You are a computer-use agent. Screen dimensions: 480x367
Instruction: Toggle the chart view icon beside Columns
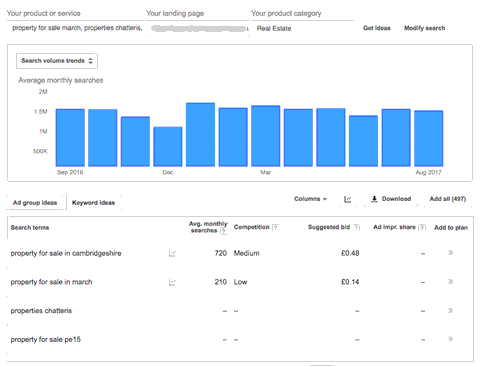[x=348, y=199]
